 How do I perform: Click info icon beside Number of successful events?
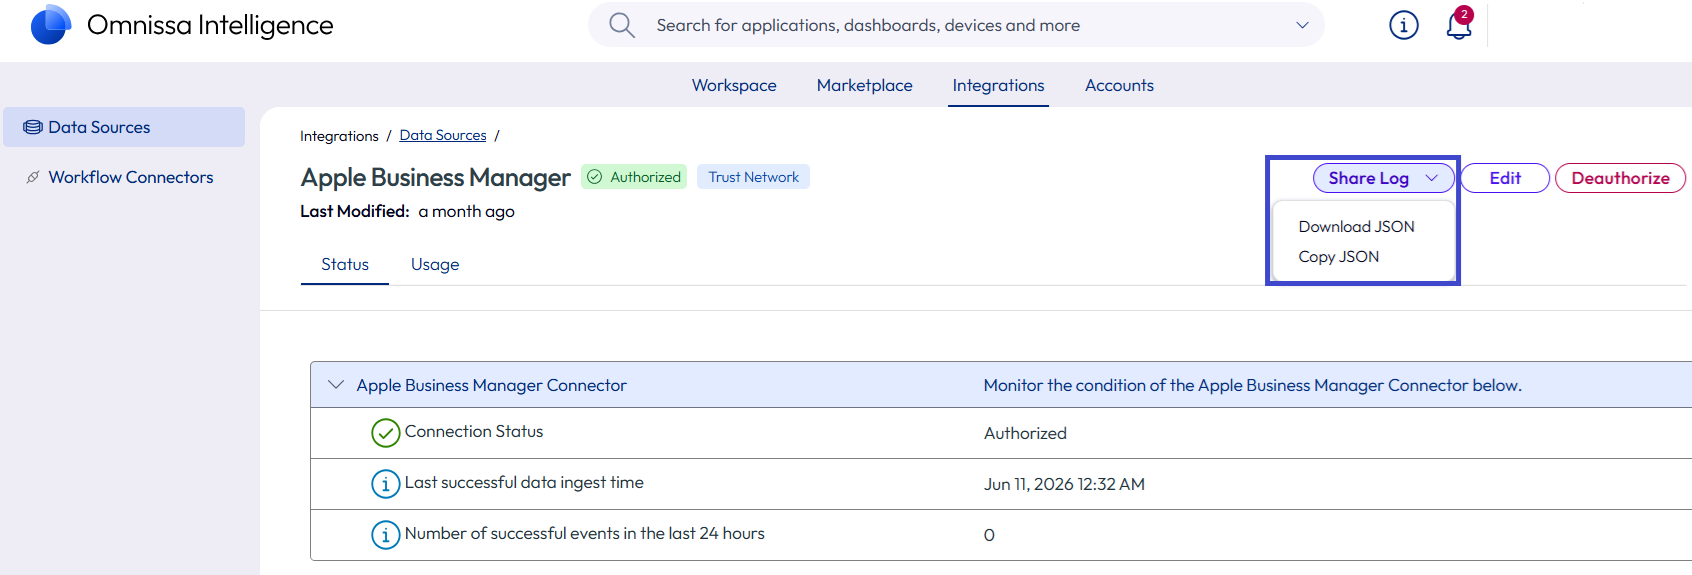pos(386,535)
